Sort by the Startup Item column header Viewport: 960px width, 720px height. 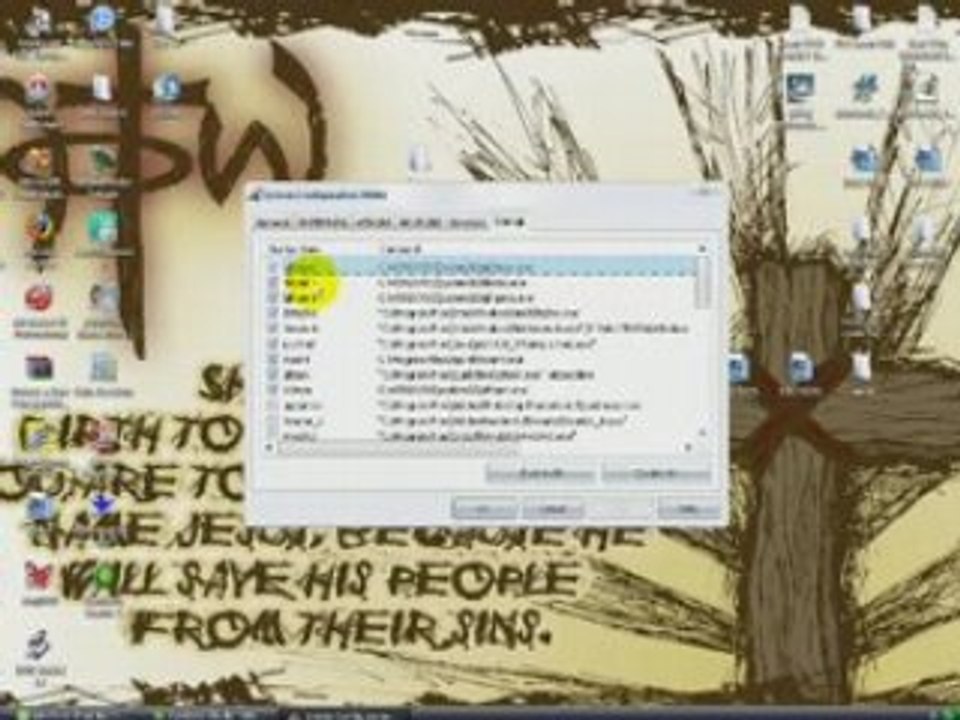click(320, 249)
